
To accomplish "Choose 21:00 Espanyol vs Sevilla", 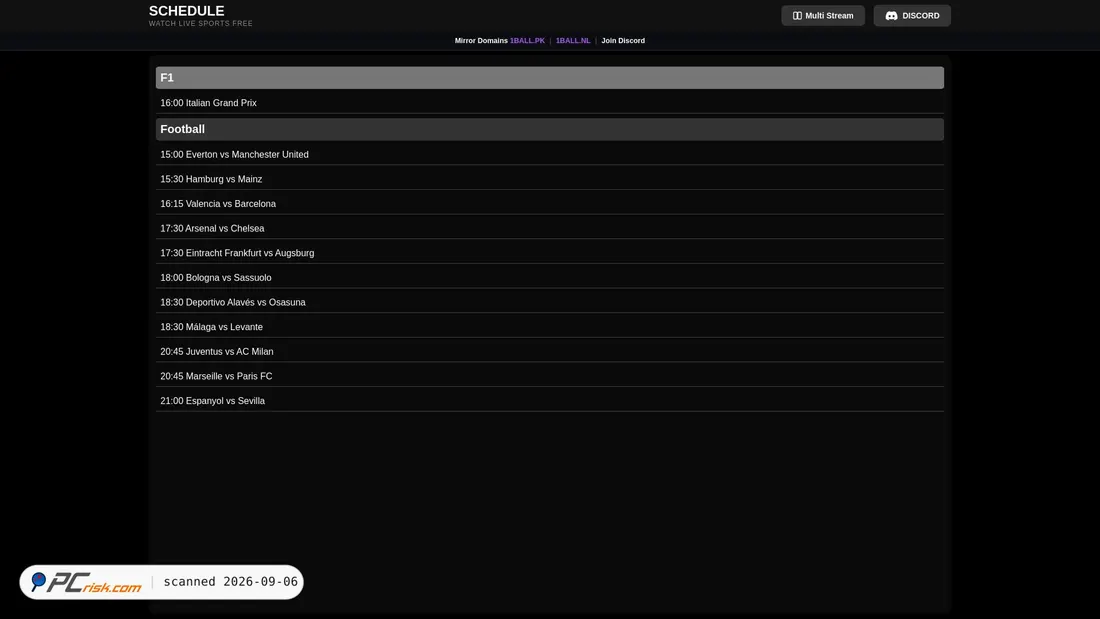I will coord(549,400).
